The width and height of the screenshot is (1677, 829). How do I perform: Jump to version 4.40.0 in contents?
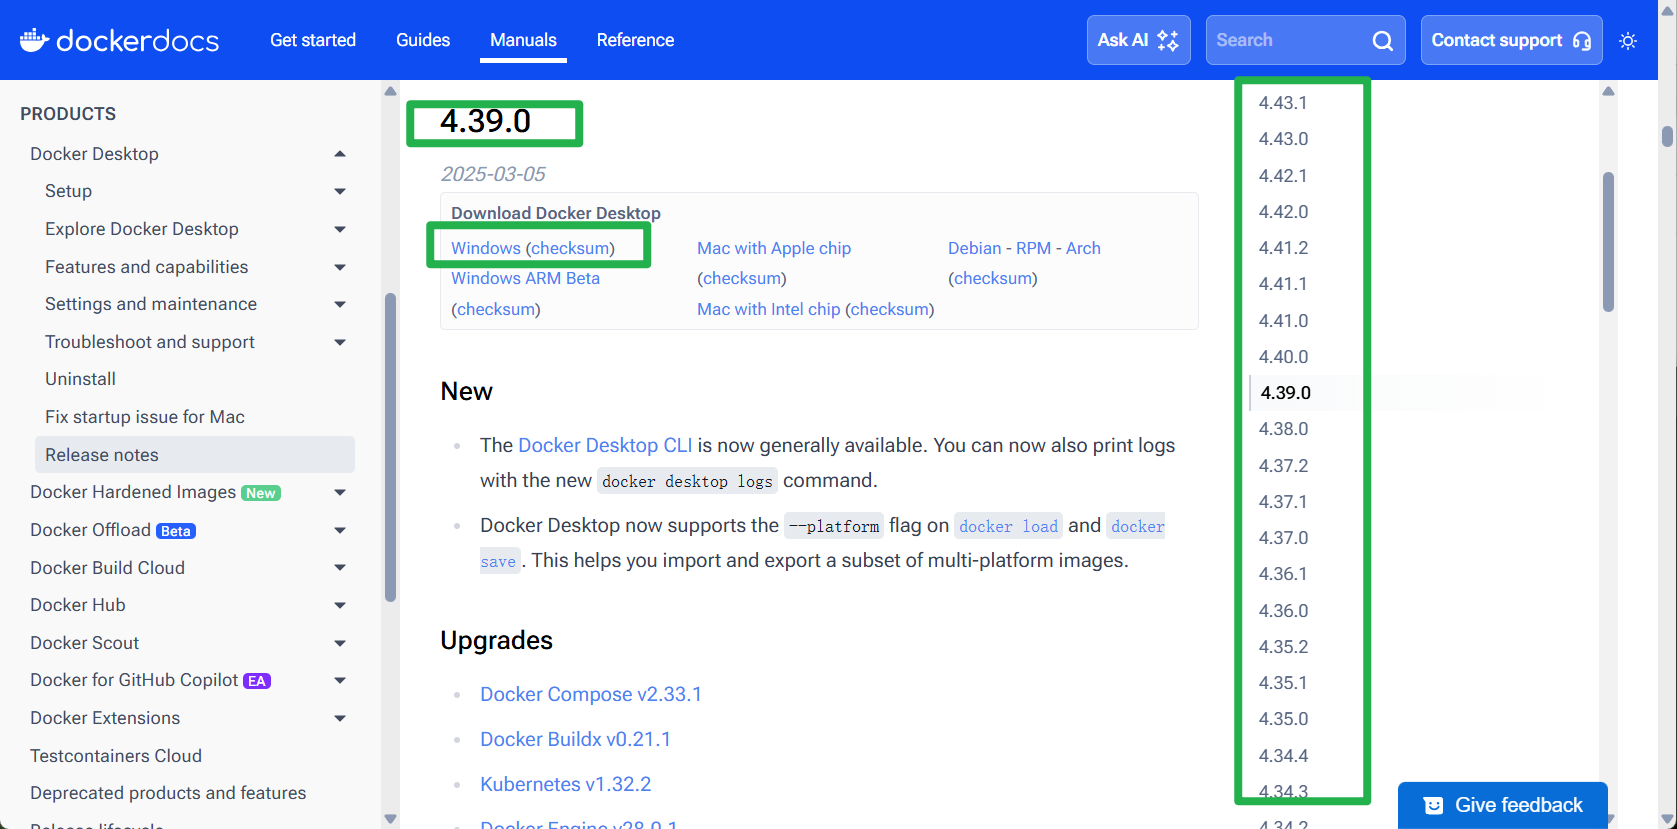pos(1283,357)
